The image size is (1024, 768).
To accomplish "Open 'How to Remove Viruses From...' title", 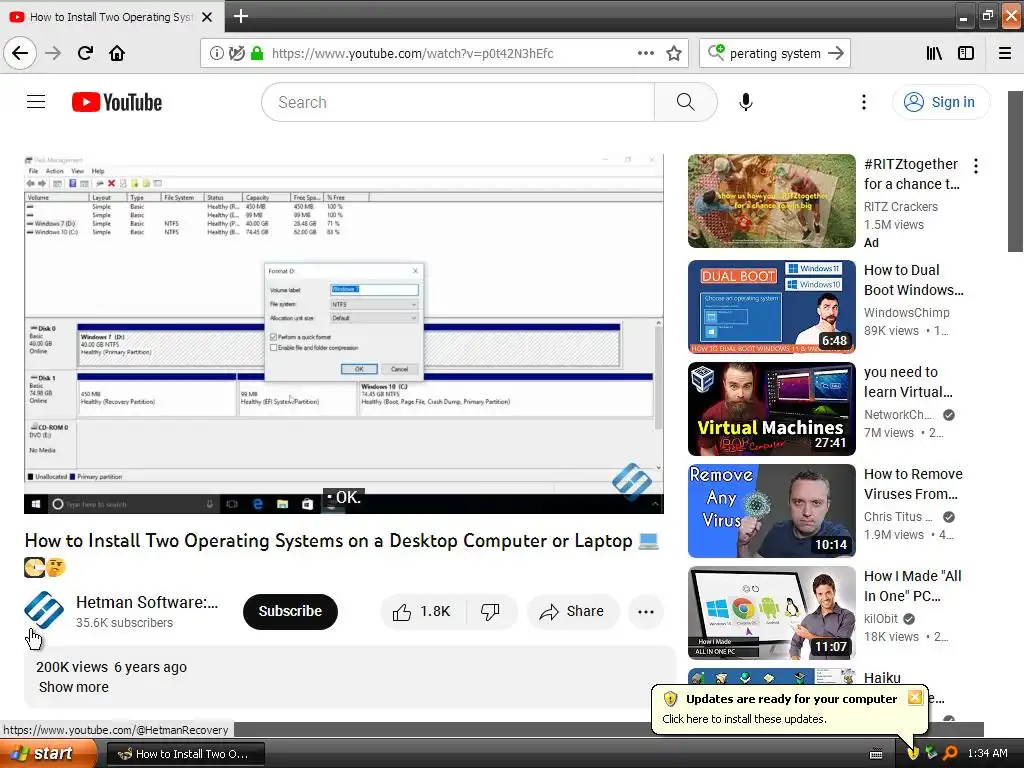I will point(913,484).
